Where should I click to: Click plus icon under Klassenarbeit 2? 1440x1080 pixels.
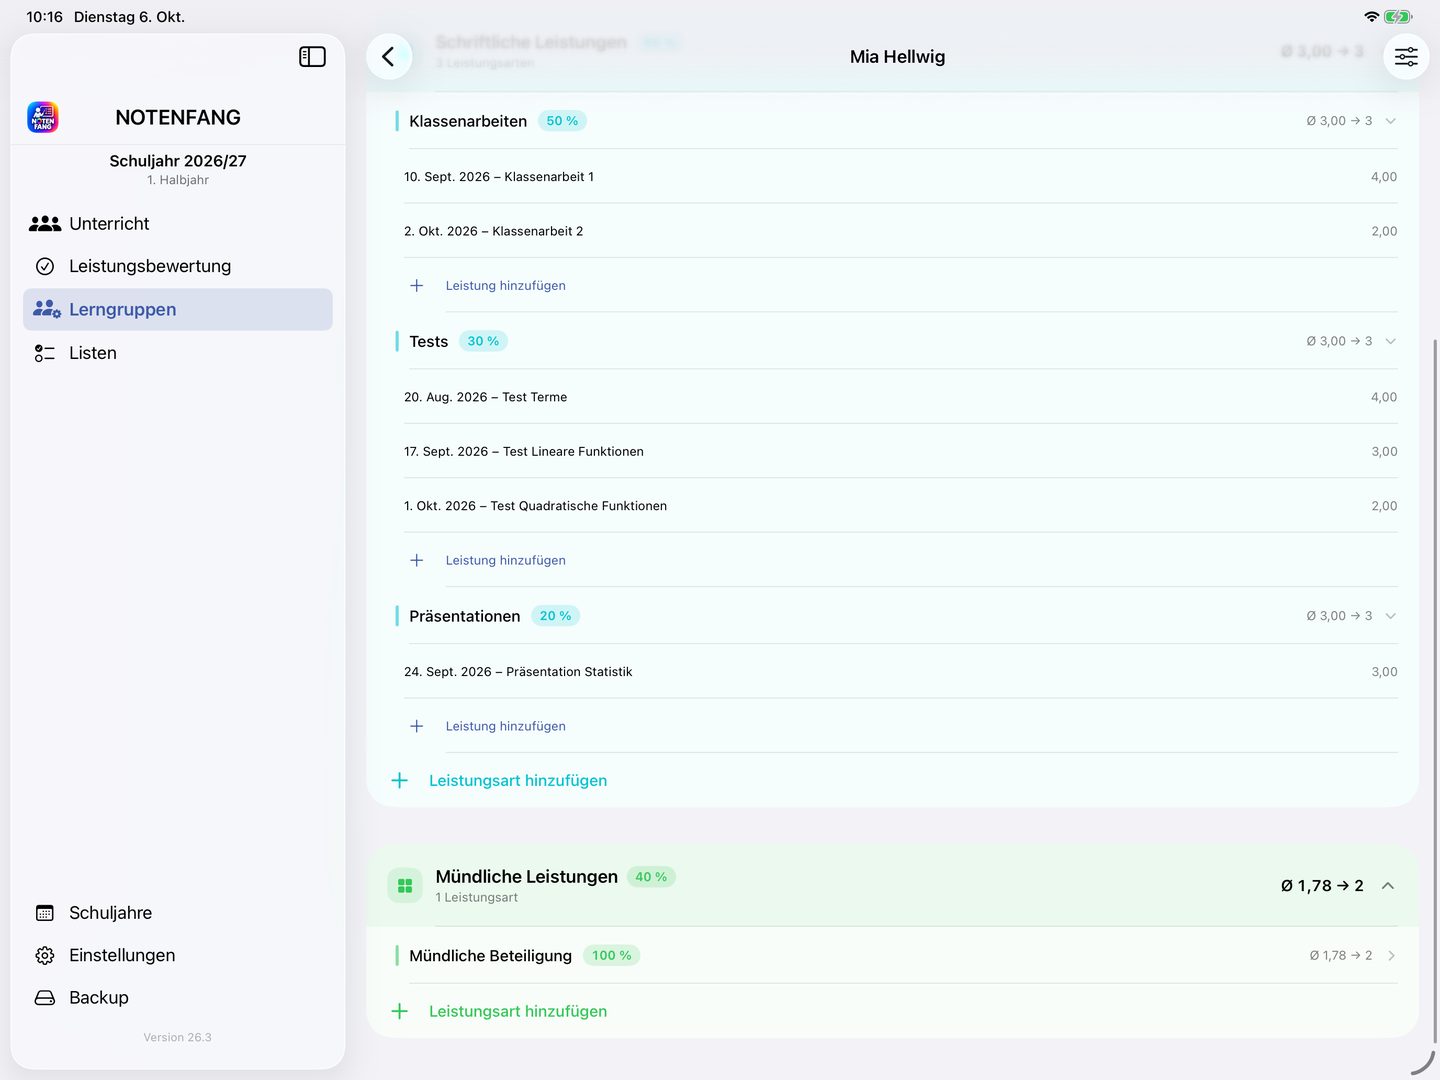(417, 285)
